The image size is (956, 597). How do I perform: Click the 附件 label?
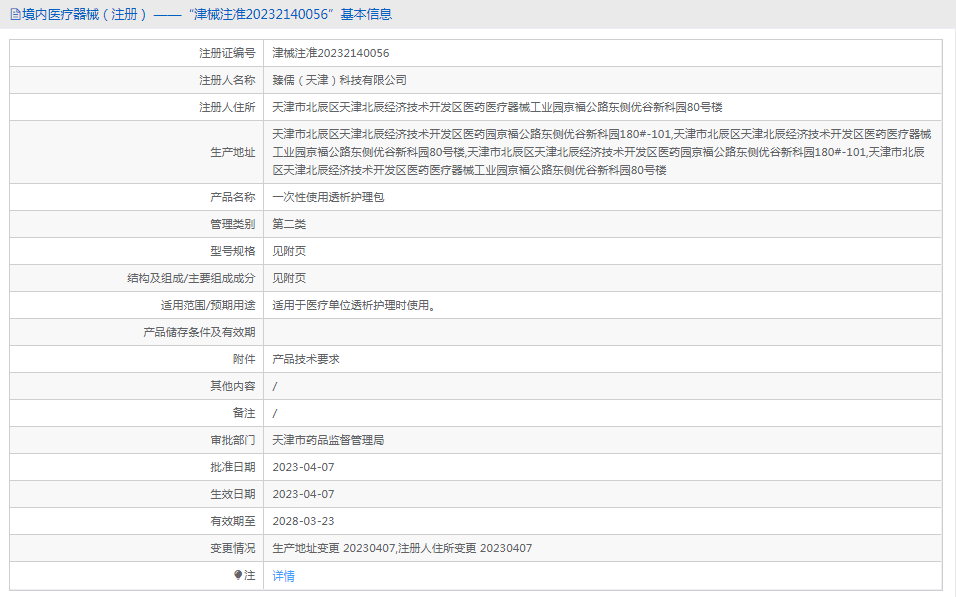244,359
